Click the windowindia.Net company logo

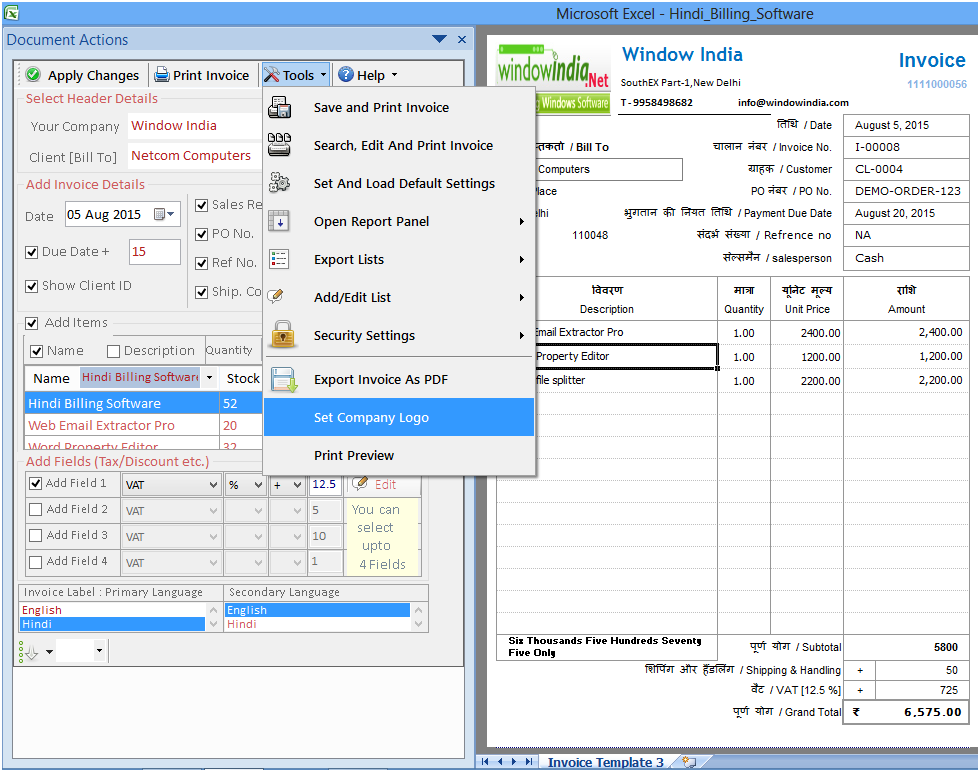pos(553,77)
